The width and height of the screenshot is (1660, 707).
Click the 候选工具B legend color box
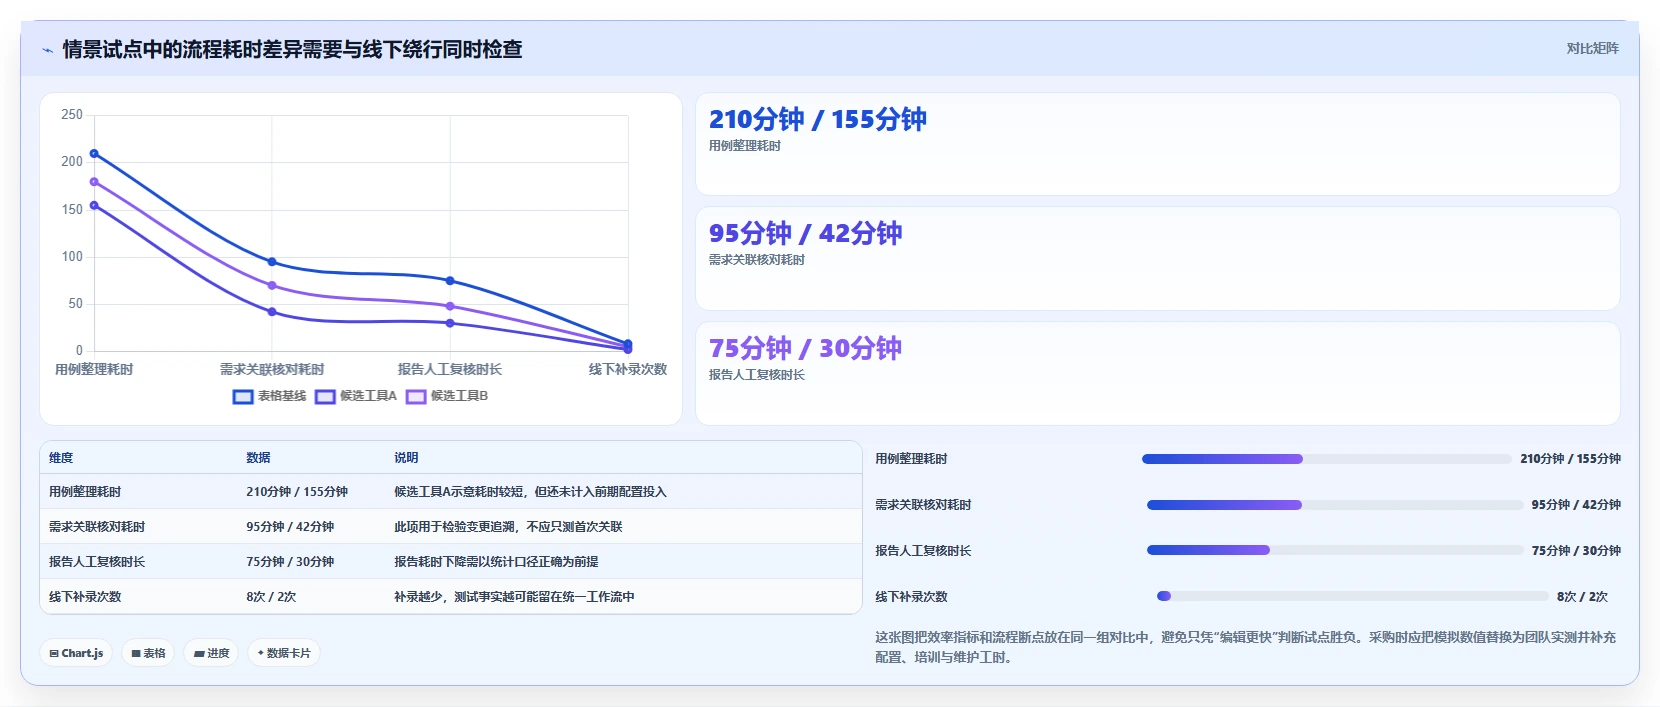pos(416,397)
